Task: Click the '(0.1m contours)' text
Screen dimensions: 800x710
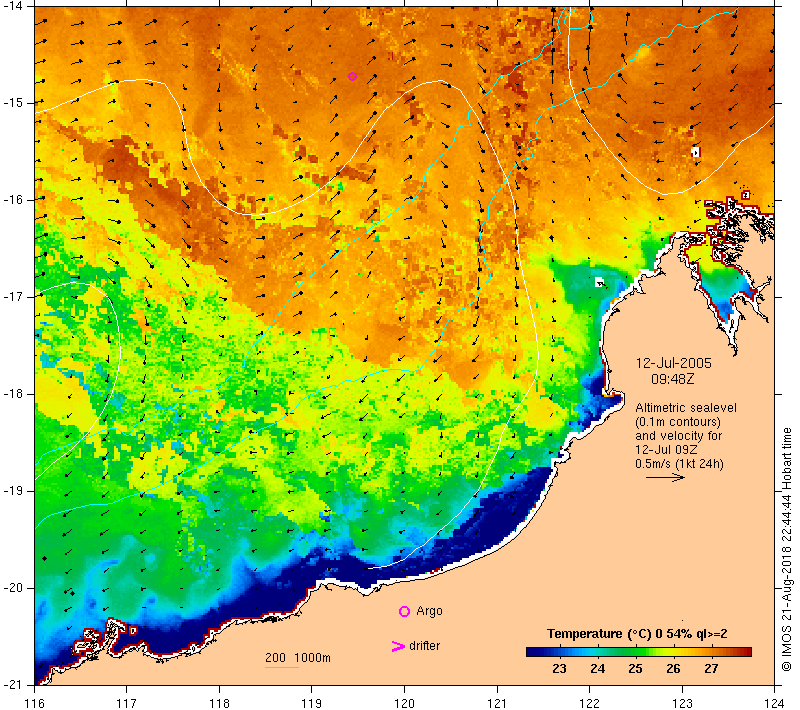Action: click(x=678, y=422)
